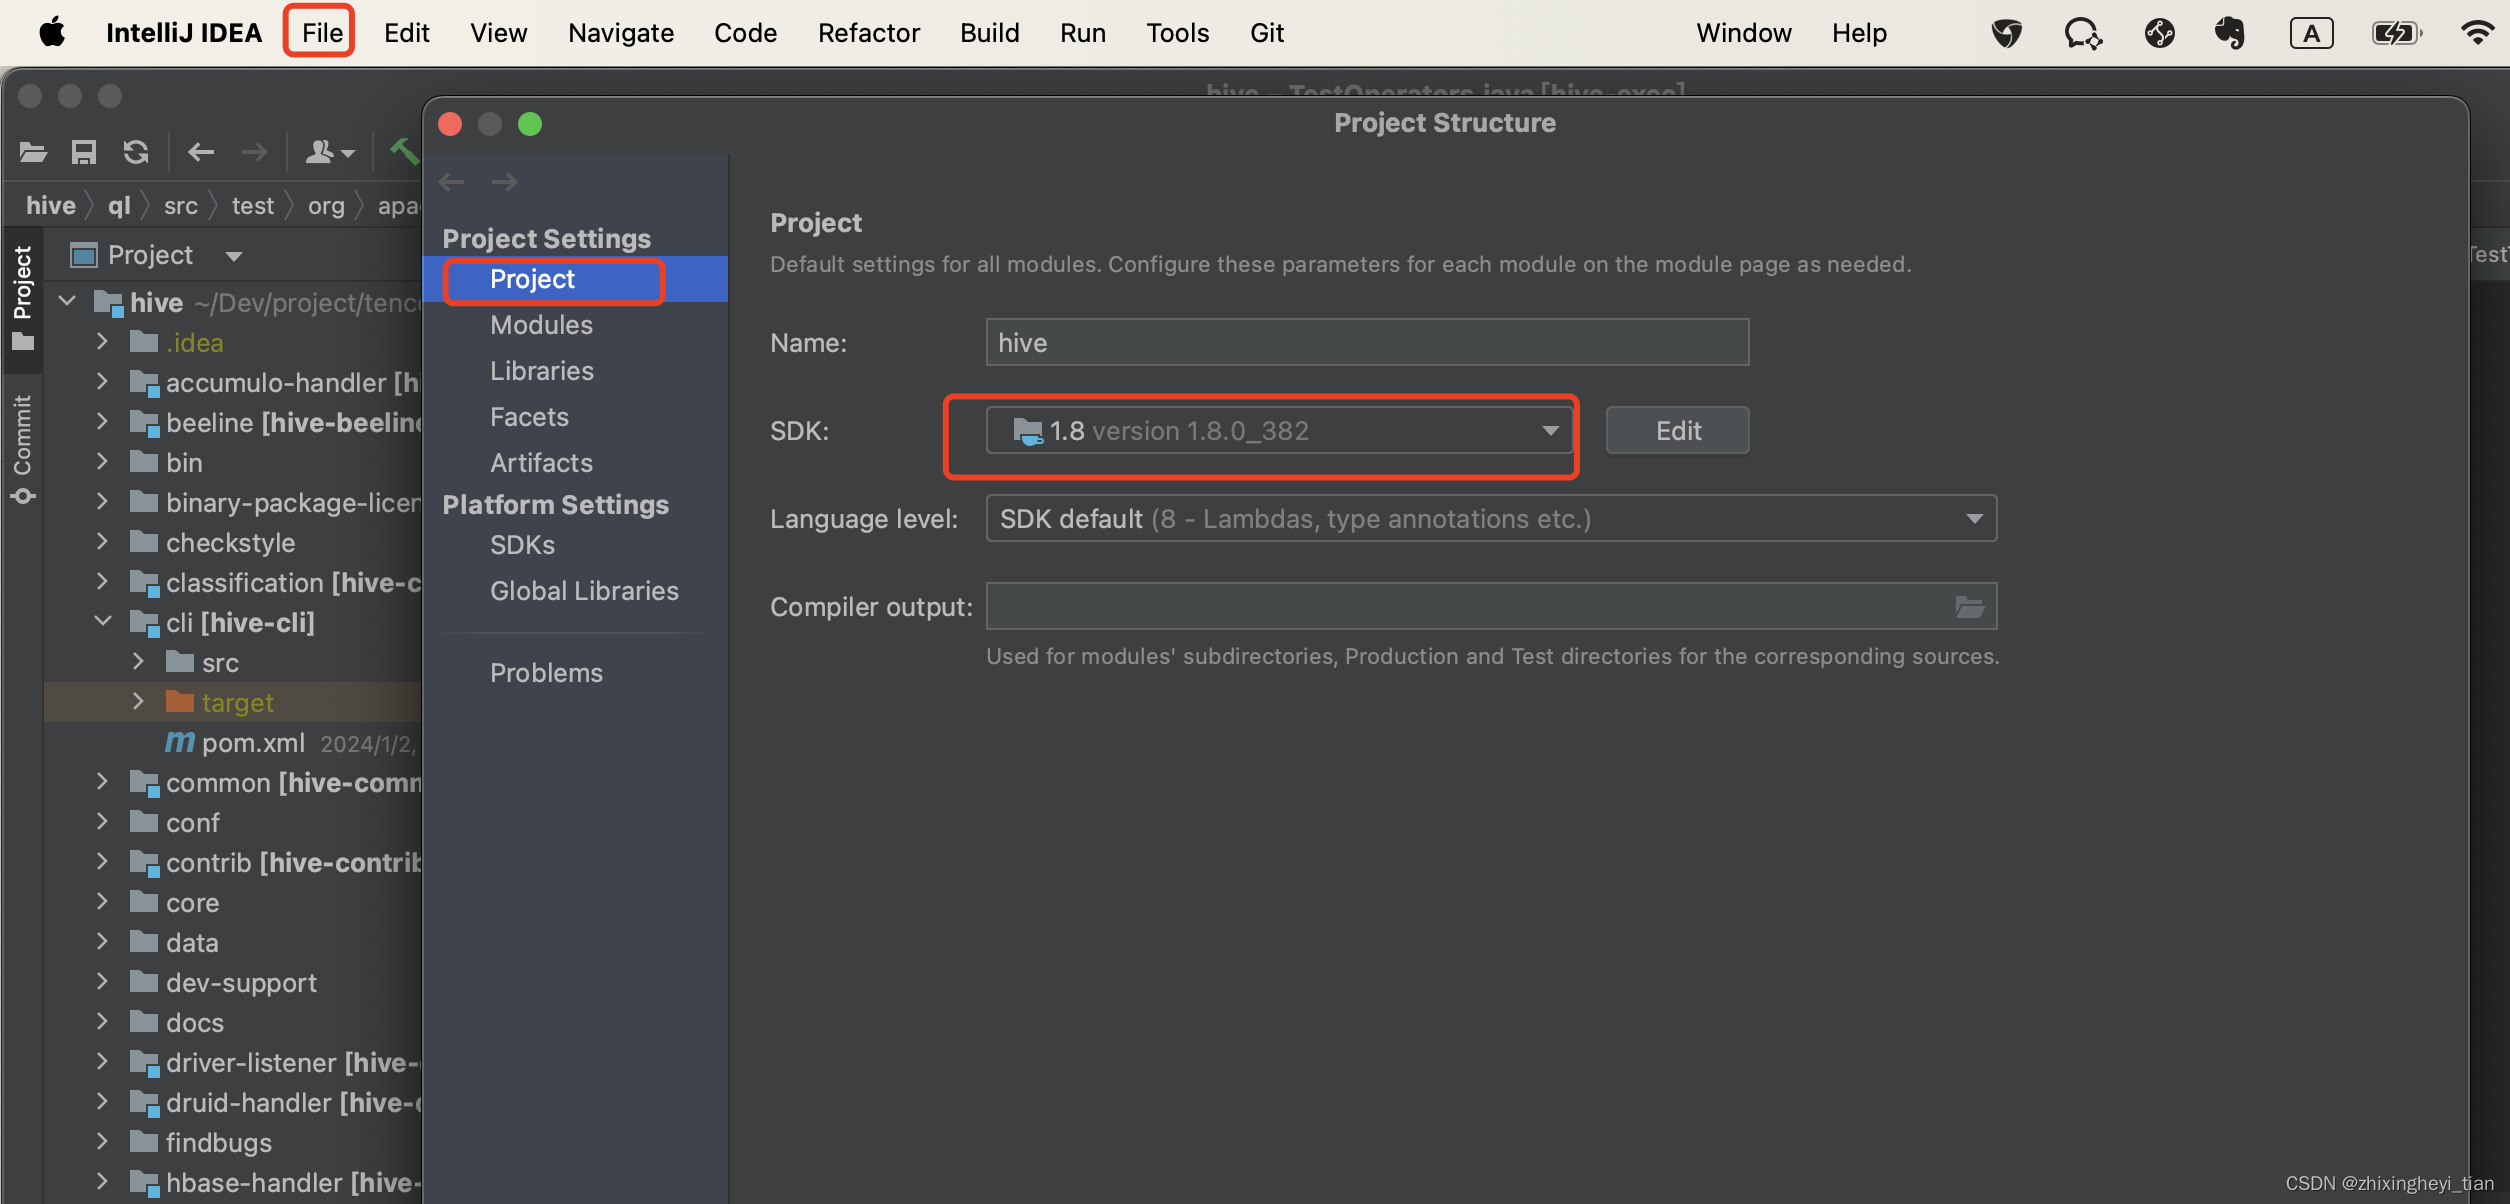Click the Wi-Fi icon in menu bar
Image resolution: width=2510 pixels, height=1204 pixels.
pos(2476,33)
